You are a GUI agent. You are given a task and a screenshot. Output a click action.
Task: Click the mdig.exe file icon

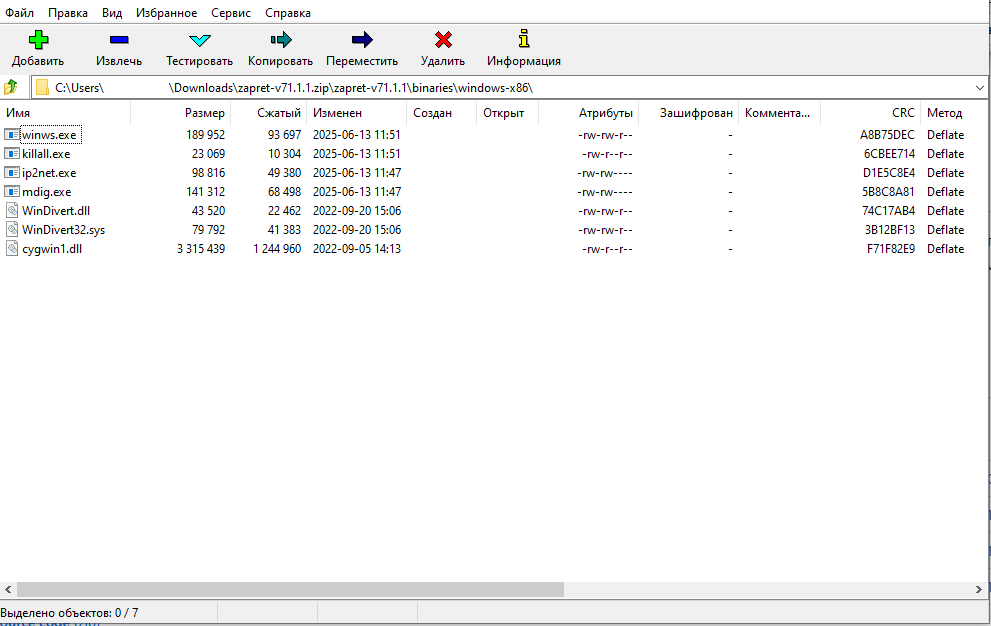(x=11, y=192)
